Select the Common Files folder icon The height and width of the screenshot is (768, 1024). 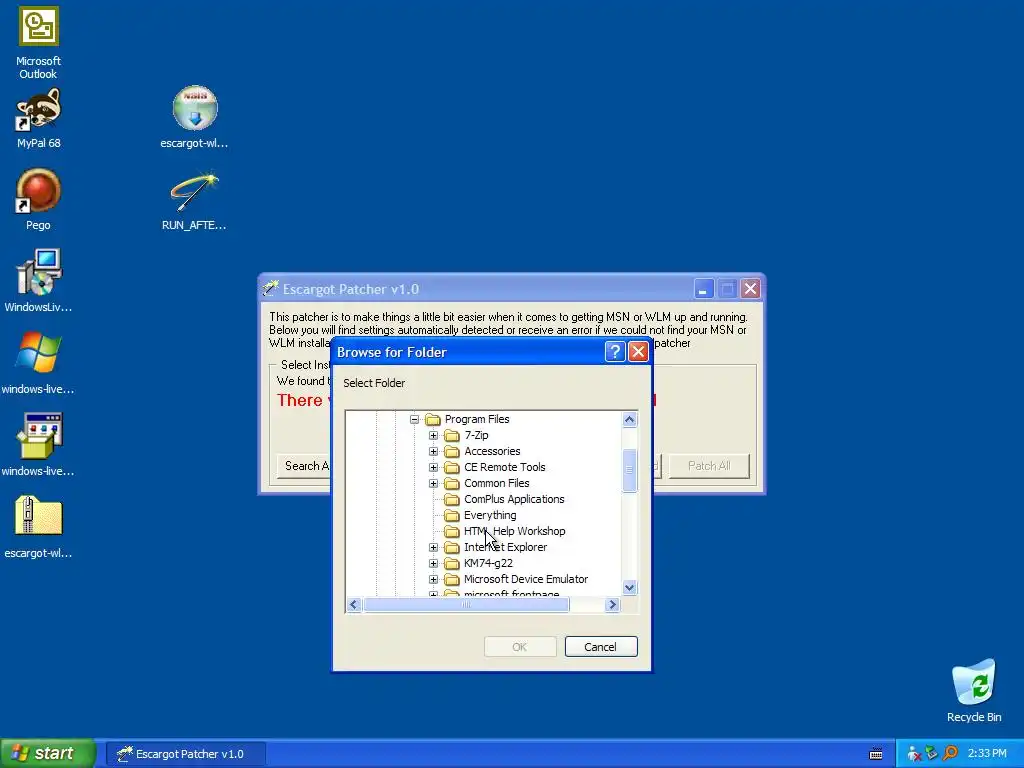[452, 483]
